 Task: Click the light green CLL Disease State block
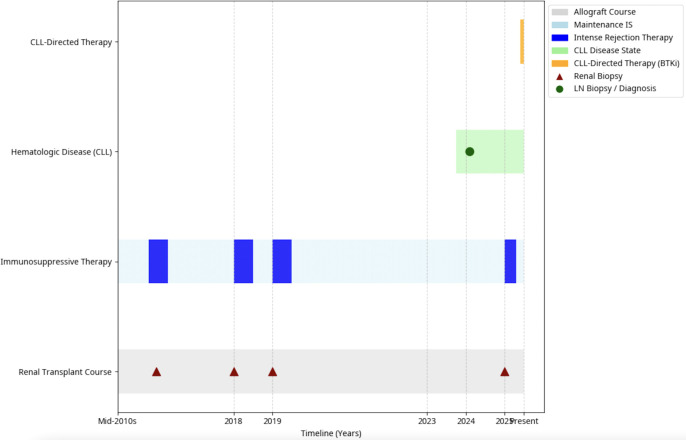click(490, 152)
